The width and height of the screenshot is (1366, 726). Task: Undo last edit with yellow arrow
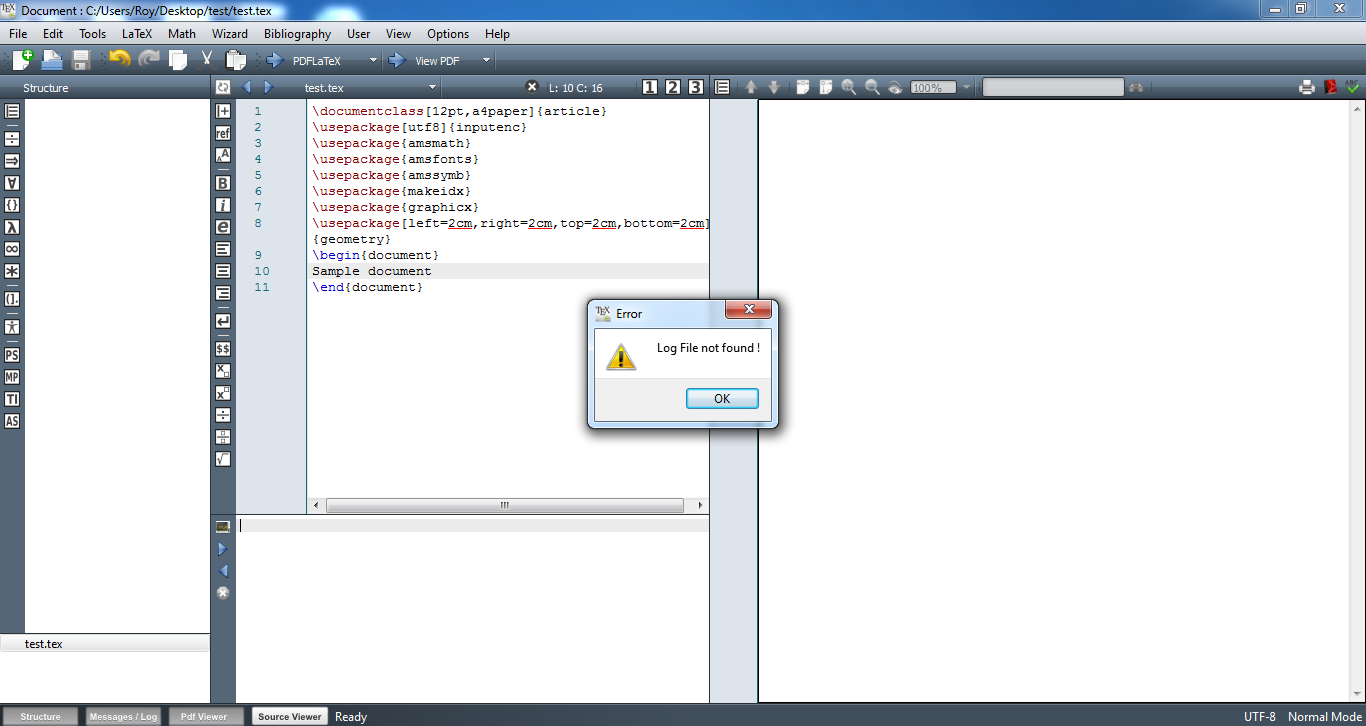pyautogui.click(x=119, y=60)
